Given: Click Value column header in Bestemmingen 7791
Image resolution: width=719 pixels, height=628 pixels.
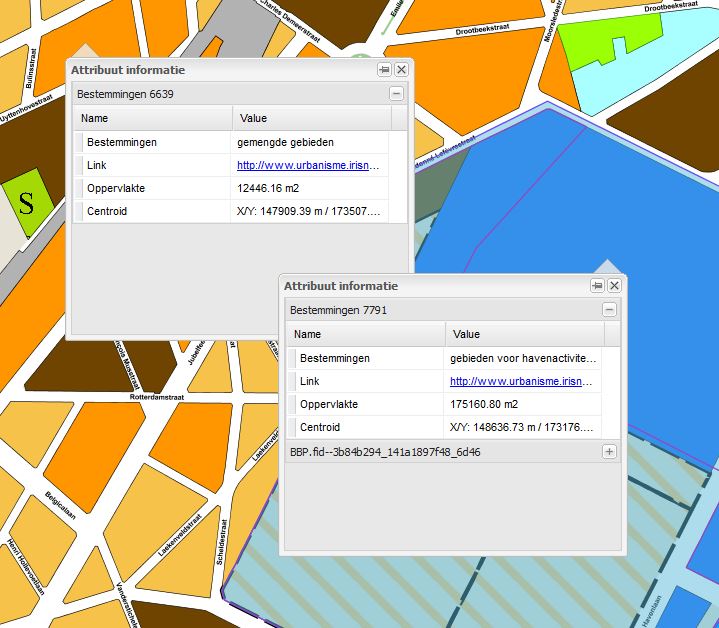Looking at the screenshot, I should pos(523,334).
